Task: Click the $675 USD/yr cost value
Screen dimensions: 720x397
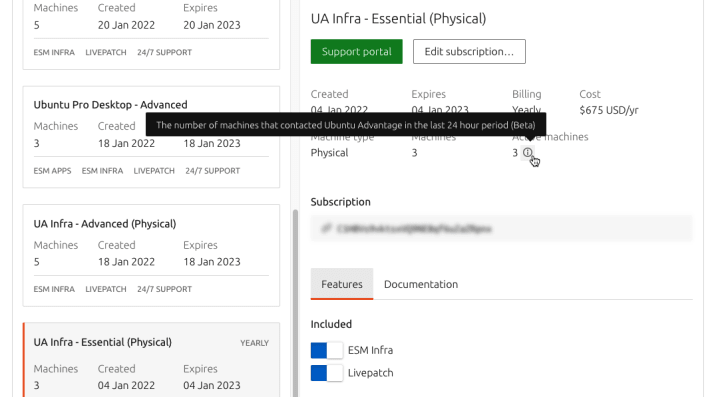Action: click(609, 110)
